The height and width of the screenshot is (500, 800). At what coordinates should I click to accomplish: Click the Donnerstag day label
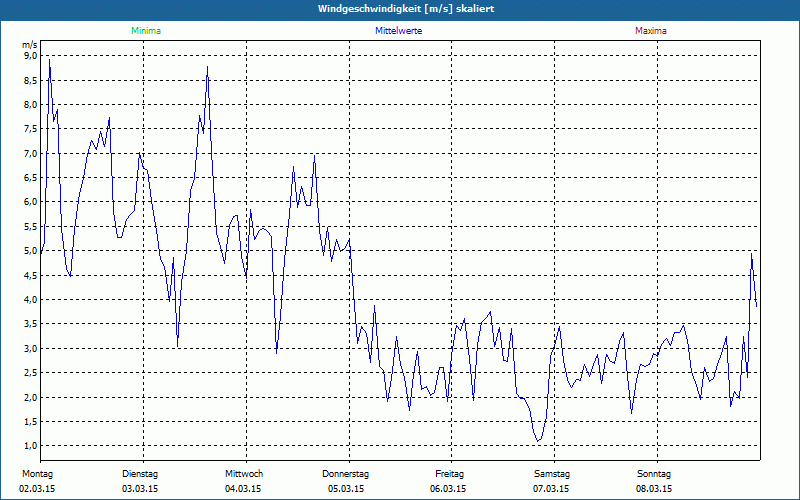[x=345, y=474]
